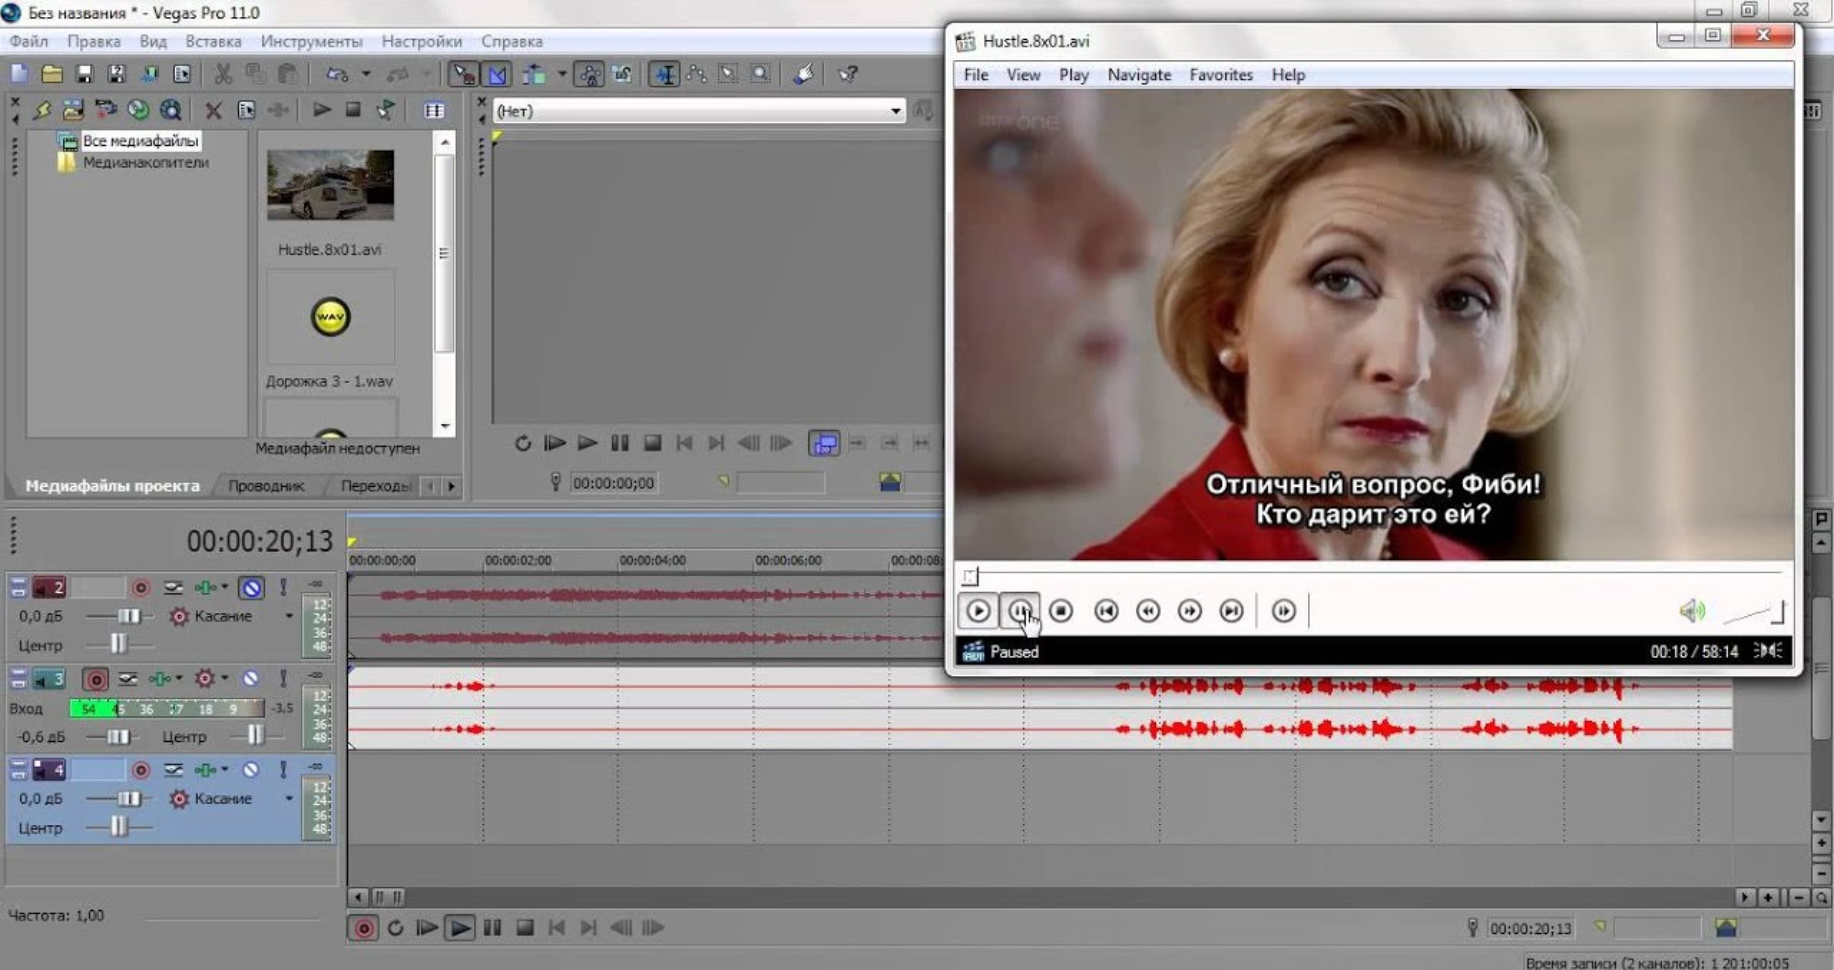This screenshot has height=970, width=1834.
Task: Click the automation gear icon on track 4
Action: pos(179,799)
